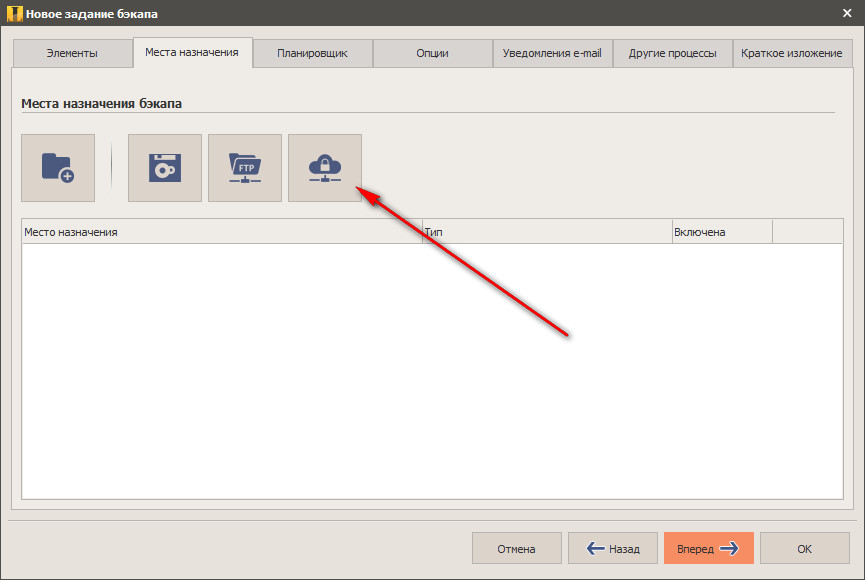Proceed with the Вперед button

tap(709, 549)
